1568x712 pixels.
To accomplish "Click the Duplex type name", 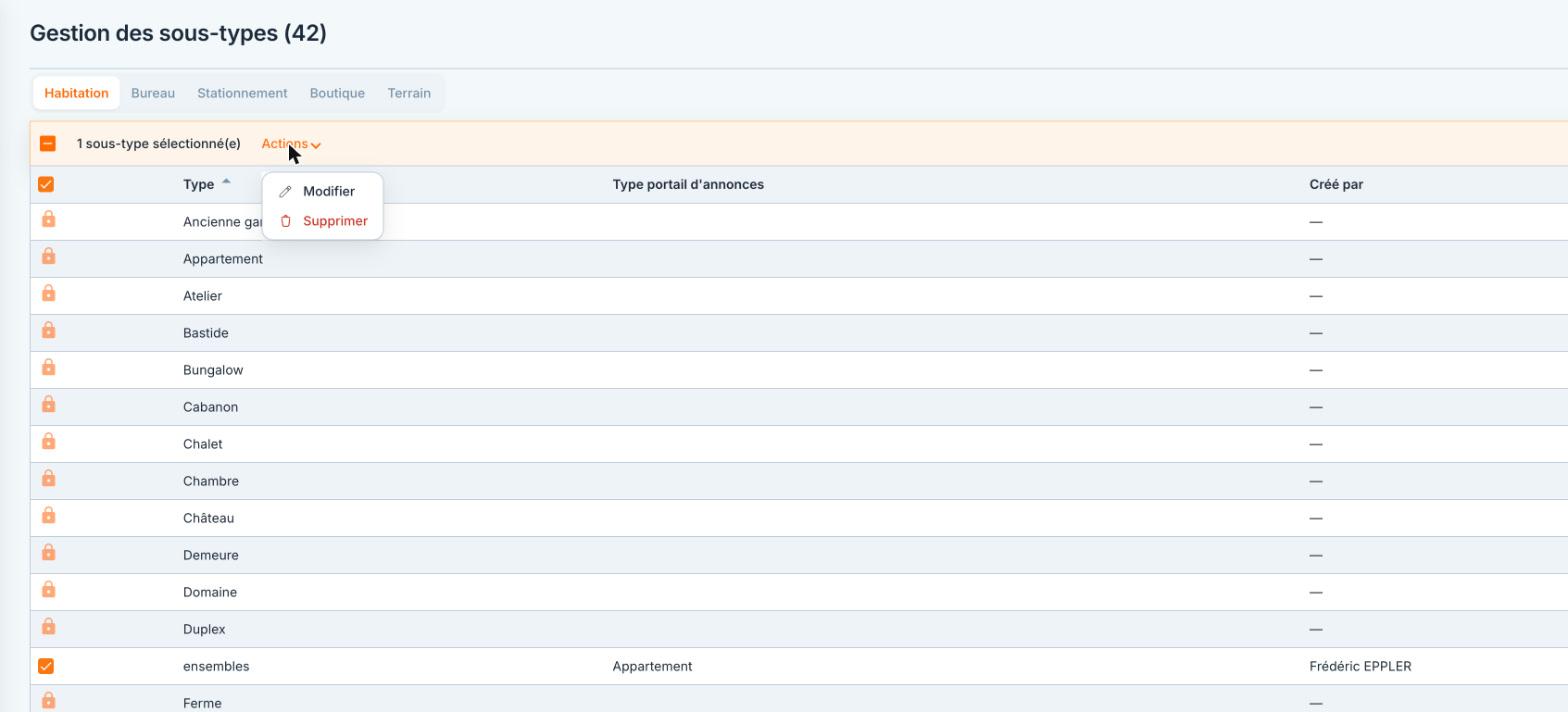I will (204, 629).
